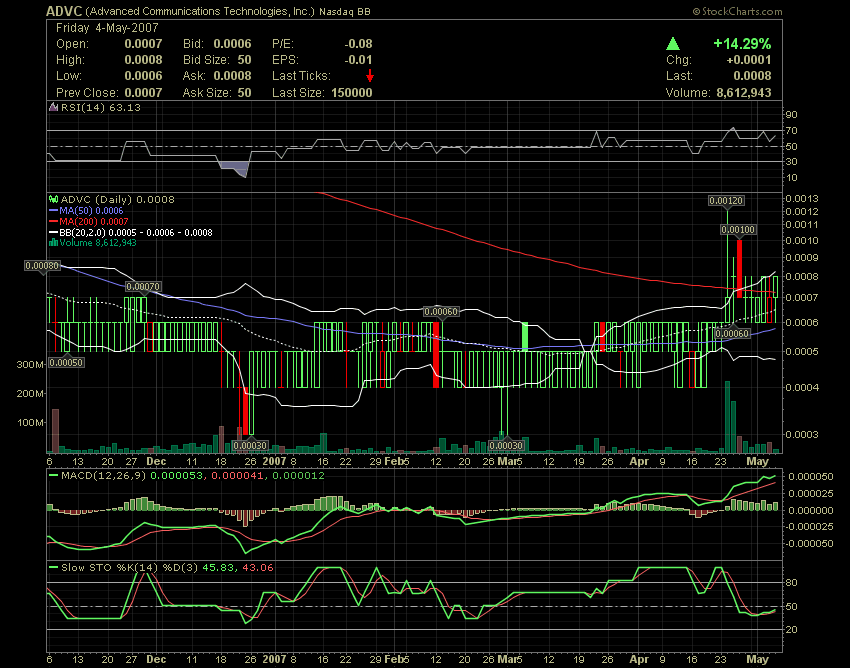Image resolution: width=850 pixels, height=668 pixels.
Task: Click the Open value 0.0007
Action: click(x=143, y=44)
